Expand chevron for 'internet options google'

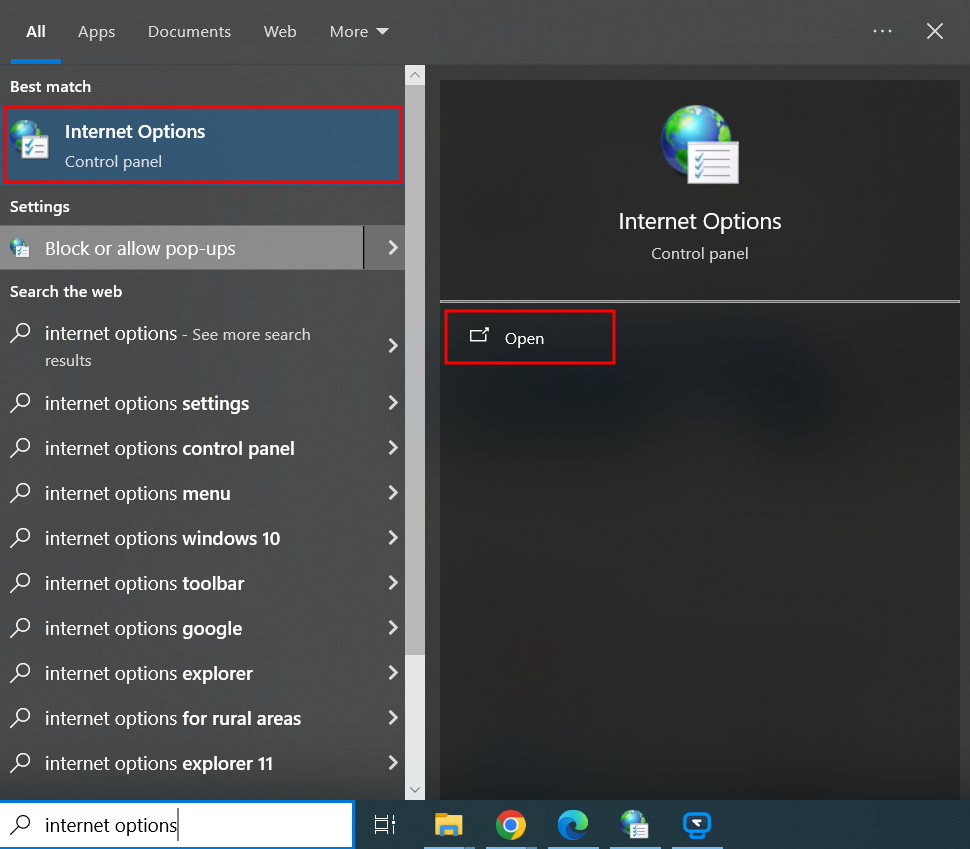[392, 628]
